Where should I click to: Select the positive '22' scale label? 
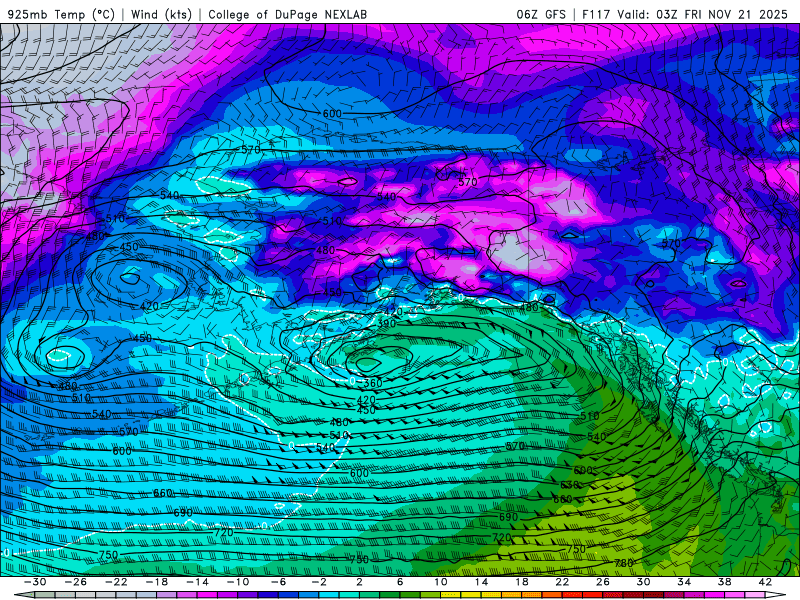[x=562, y=582]
